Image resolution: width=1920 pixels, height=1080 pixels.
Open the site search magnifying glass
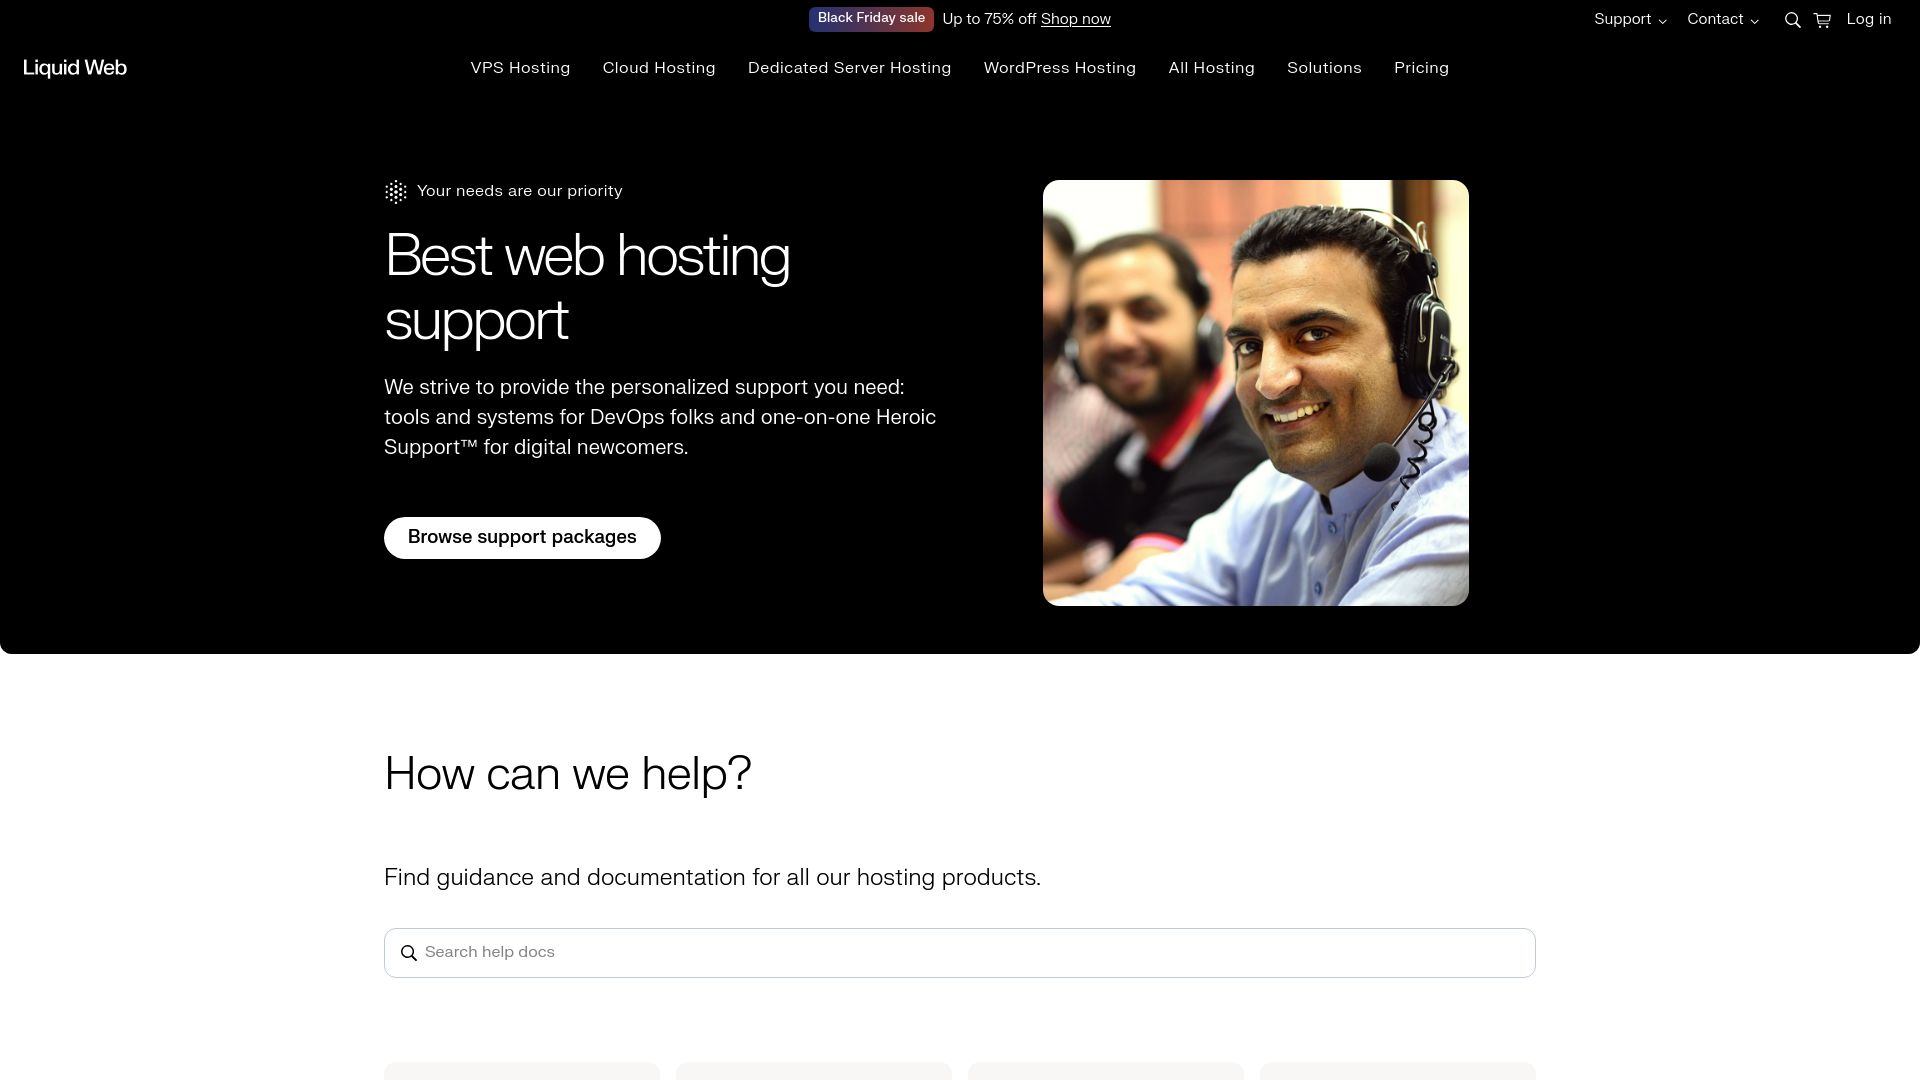click(1792, 19)
